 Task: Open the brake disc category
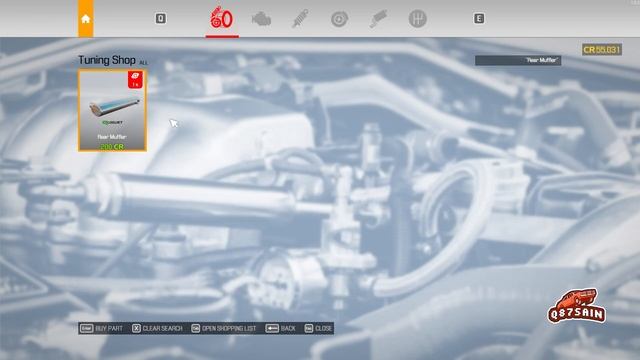coord(339,19)
